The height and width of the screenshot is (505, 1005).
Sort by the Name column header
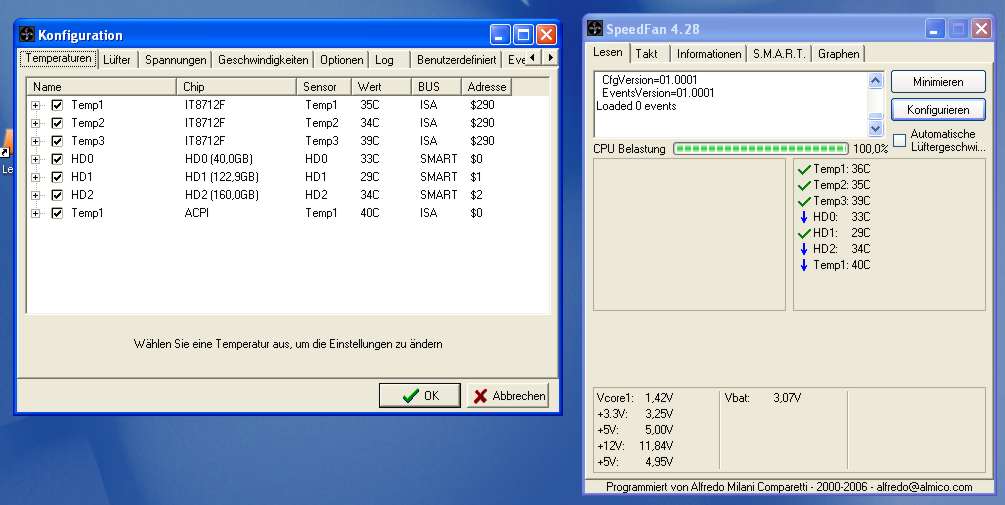[x=102, y=87]
